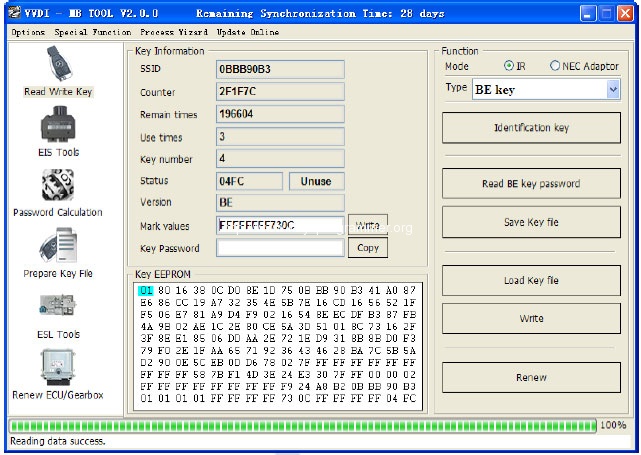Image resolution: width=641 pixels, height=455 pixels.
Task: Click the Prepare Key File icon
Action: (x=57, y=246)
